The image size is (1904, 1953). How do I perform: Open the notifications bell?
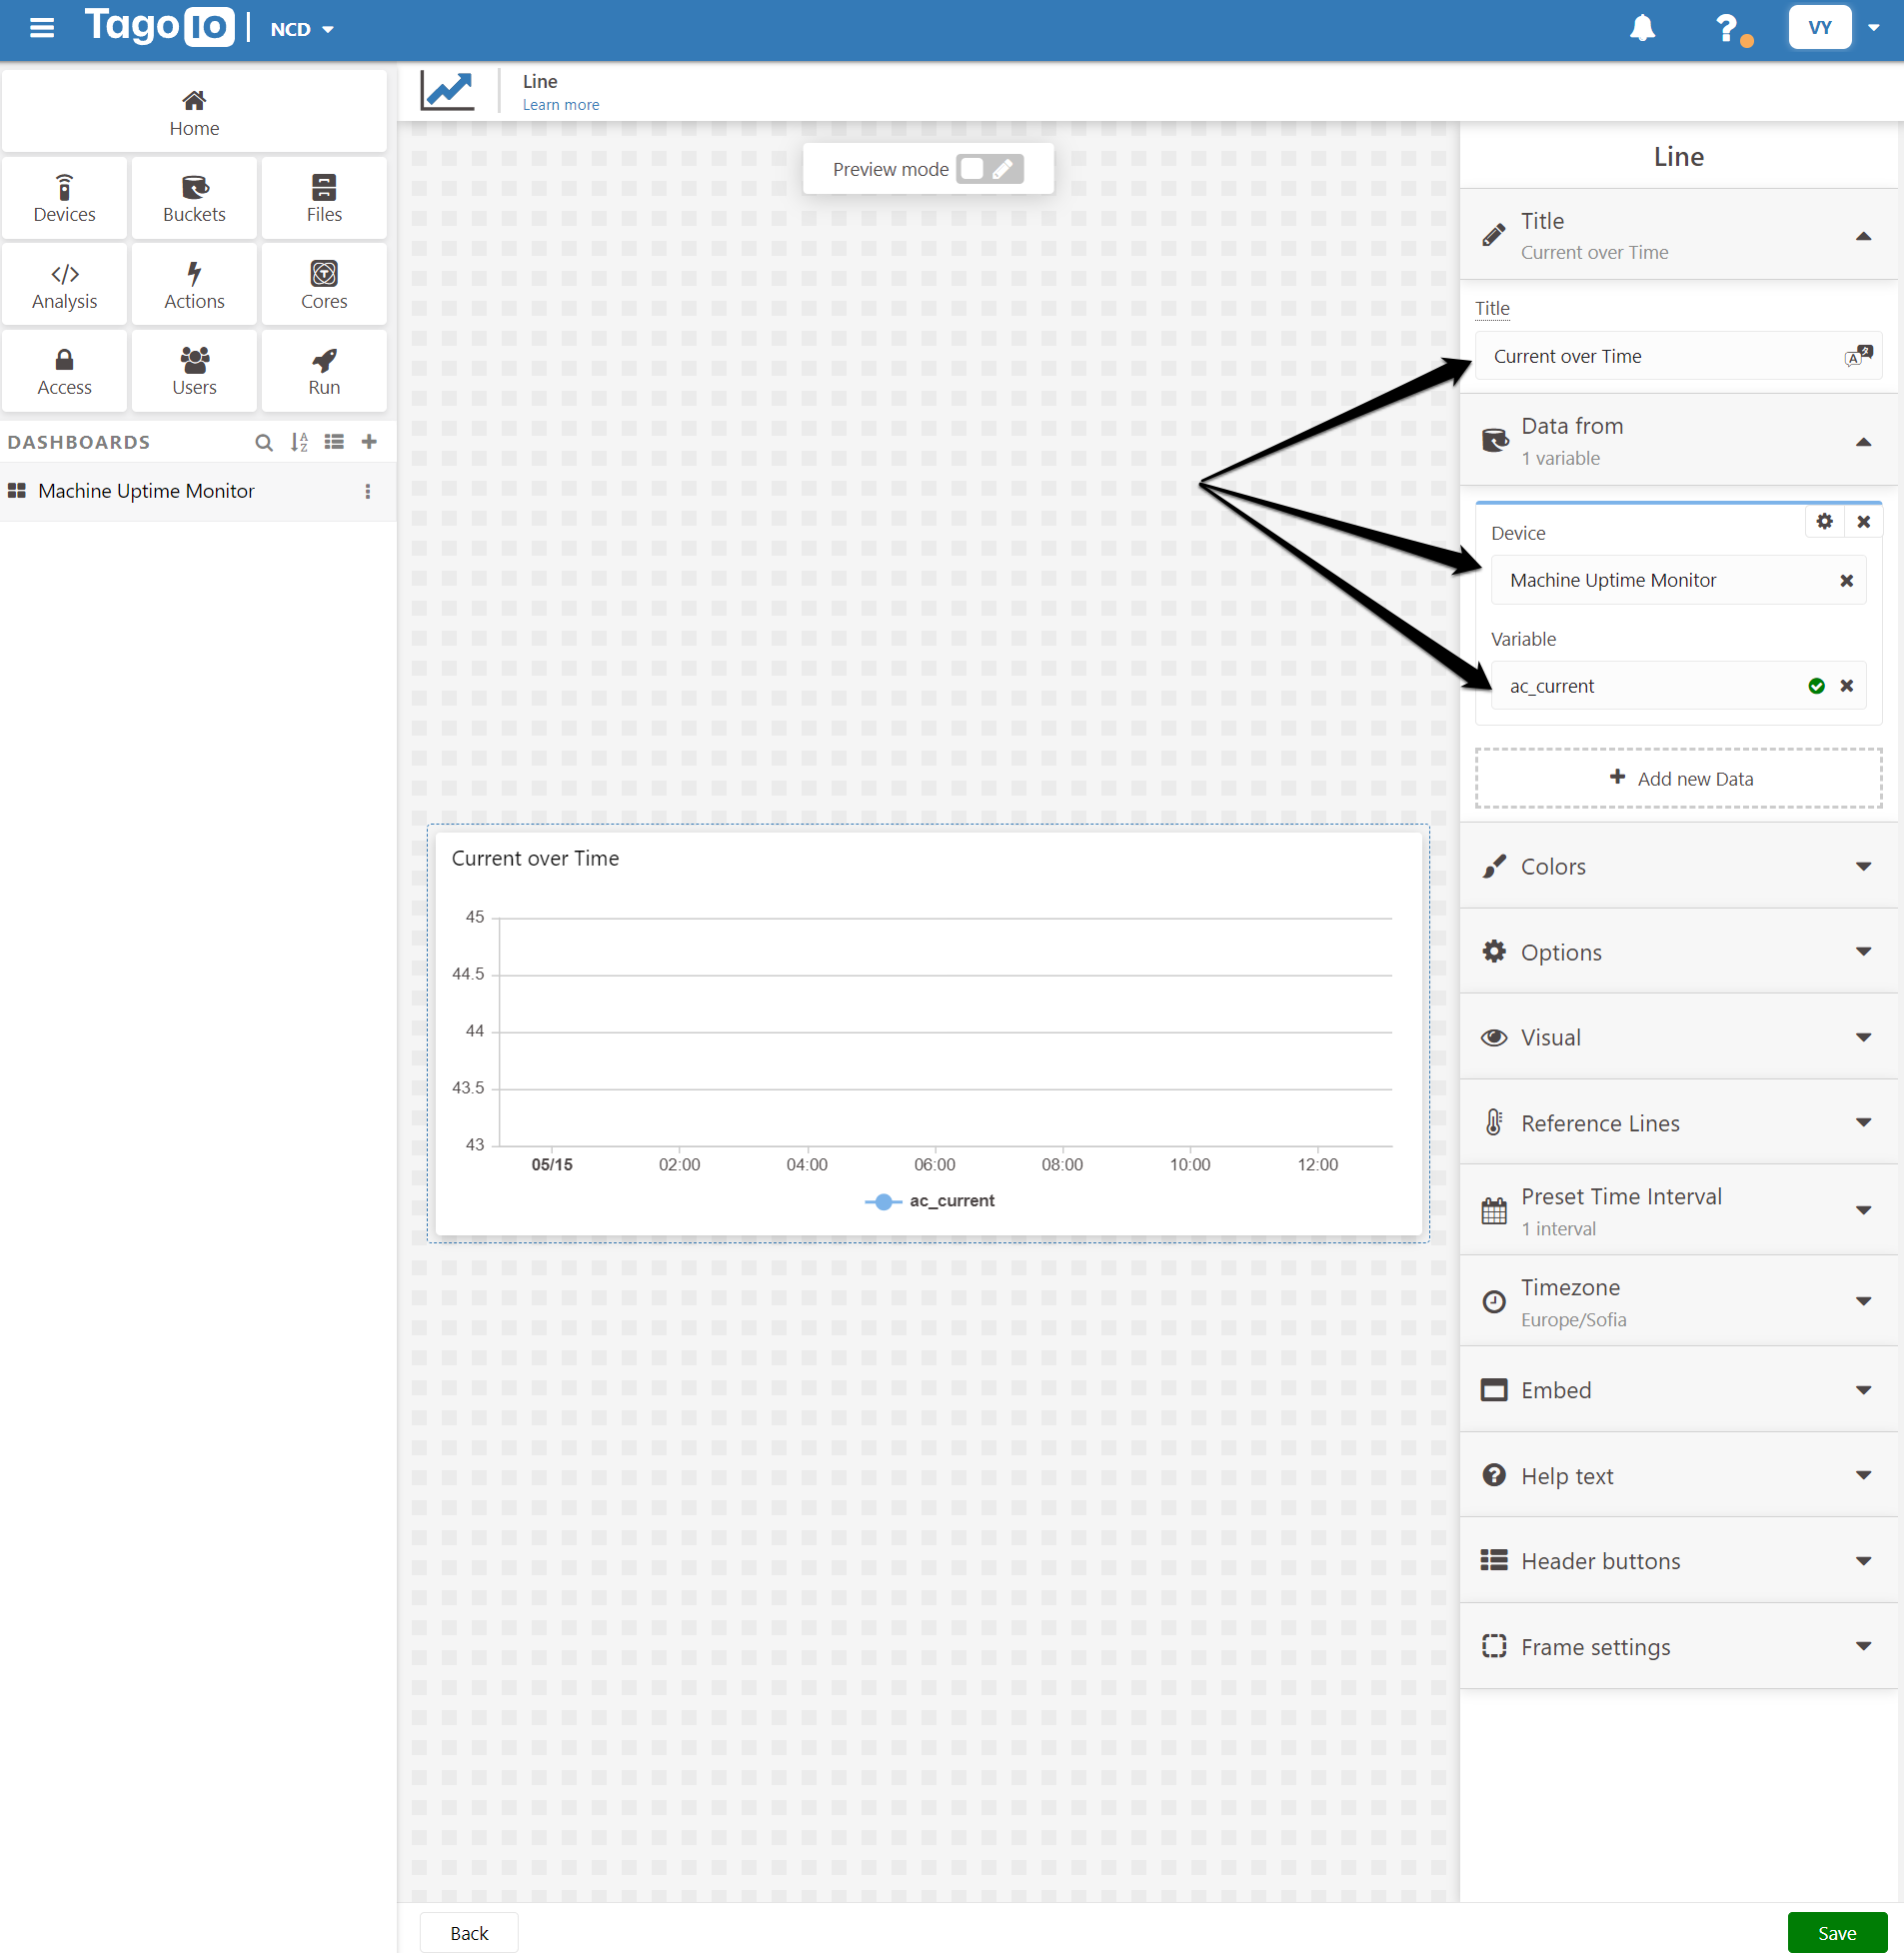coord(1642,28)
